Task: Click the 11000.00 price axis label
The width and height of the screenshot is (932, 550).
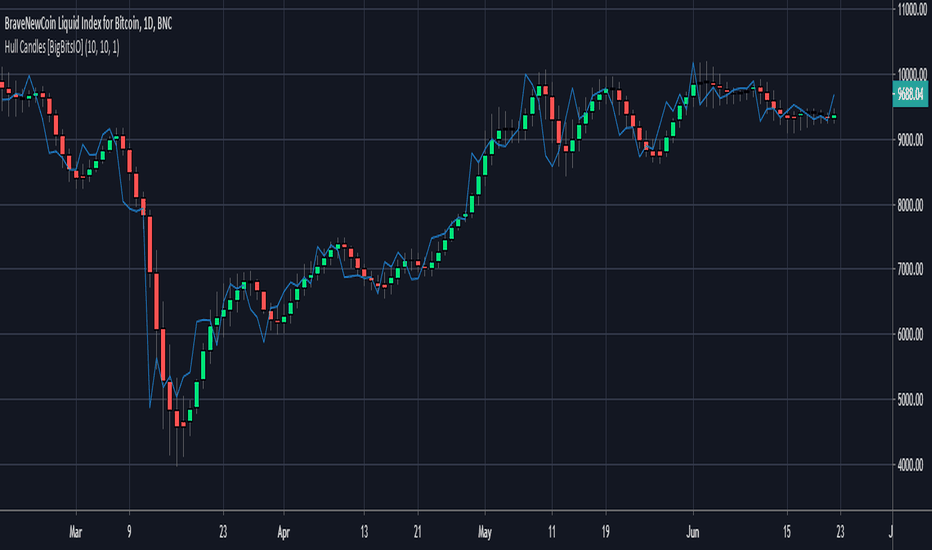Action: pos(912,10)
